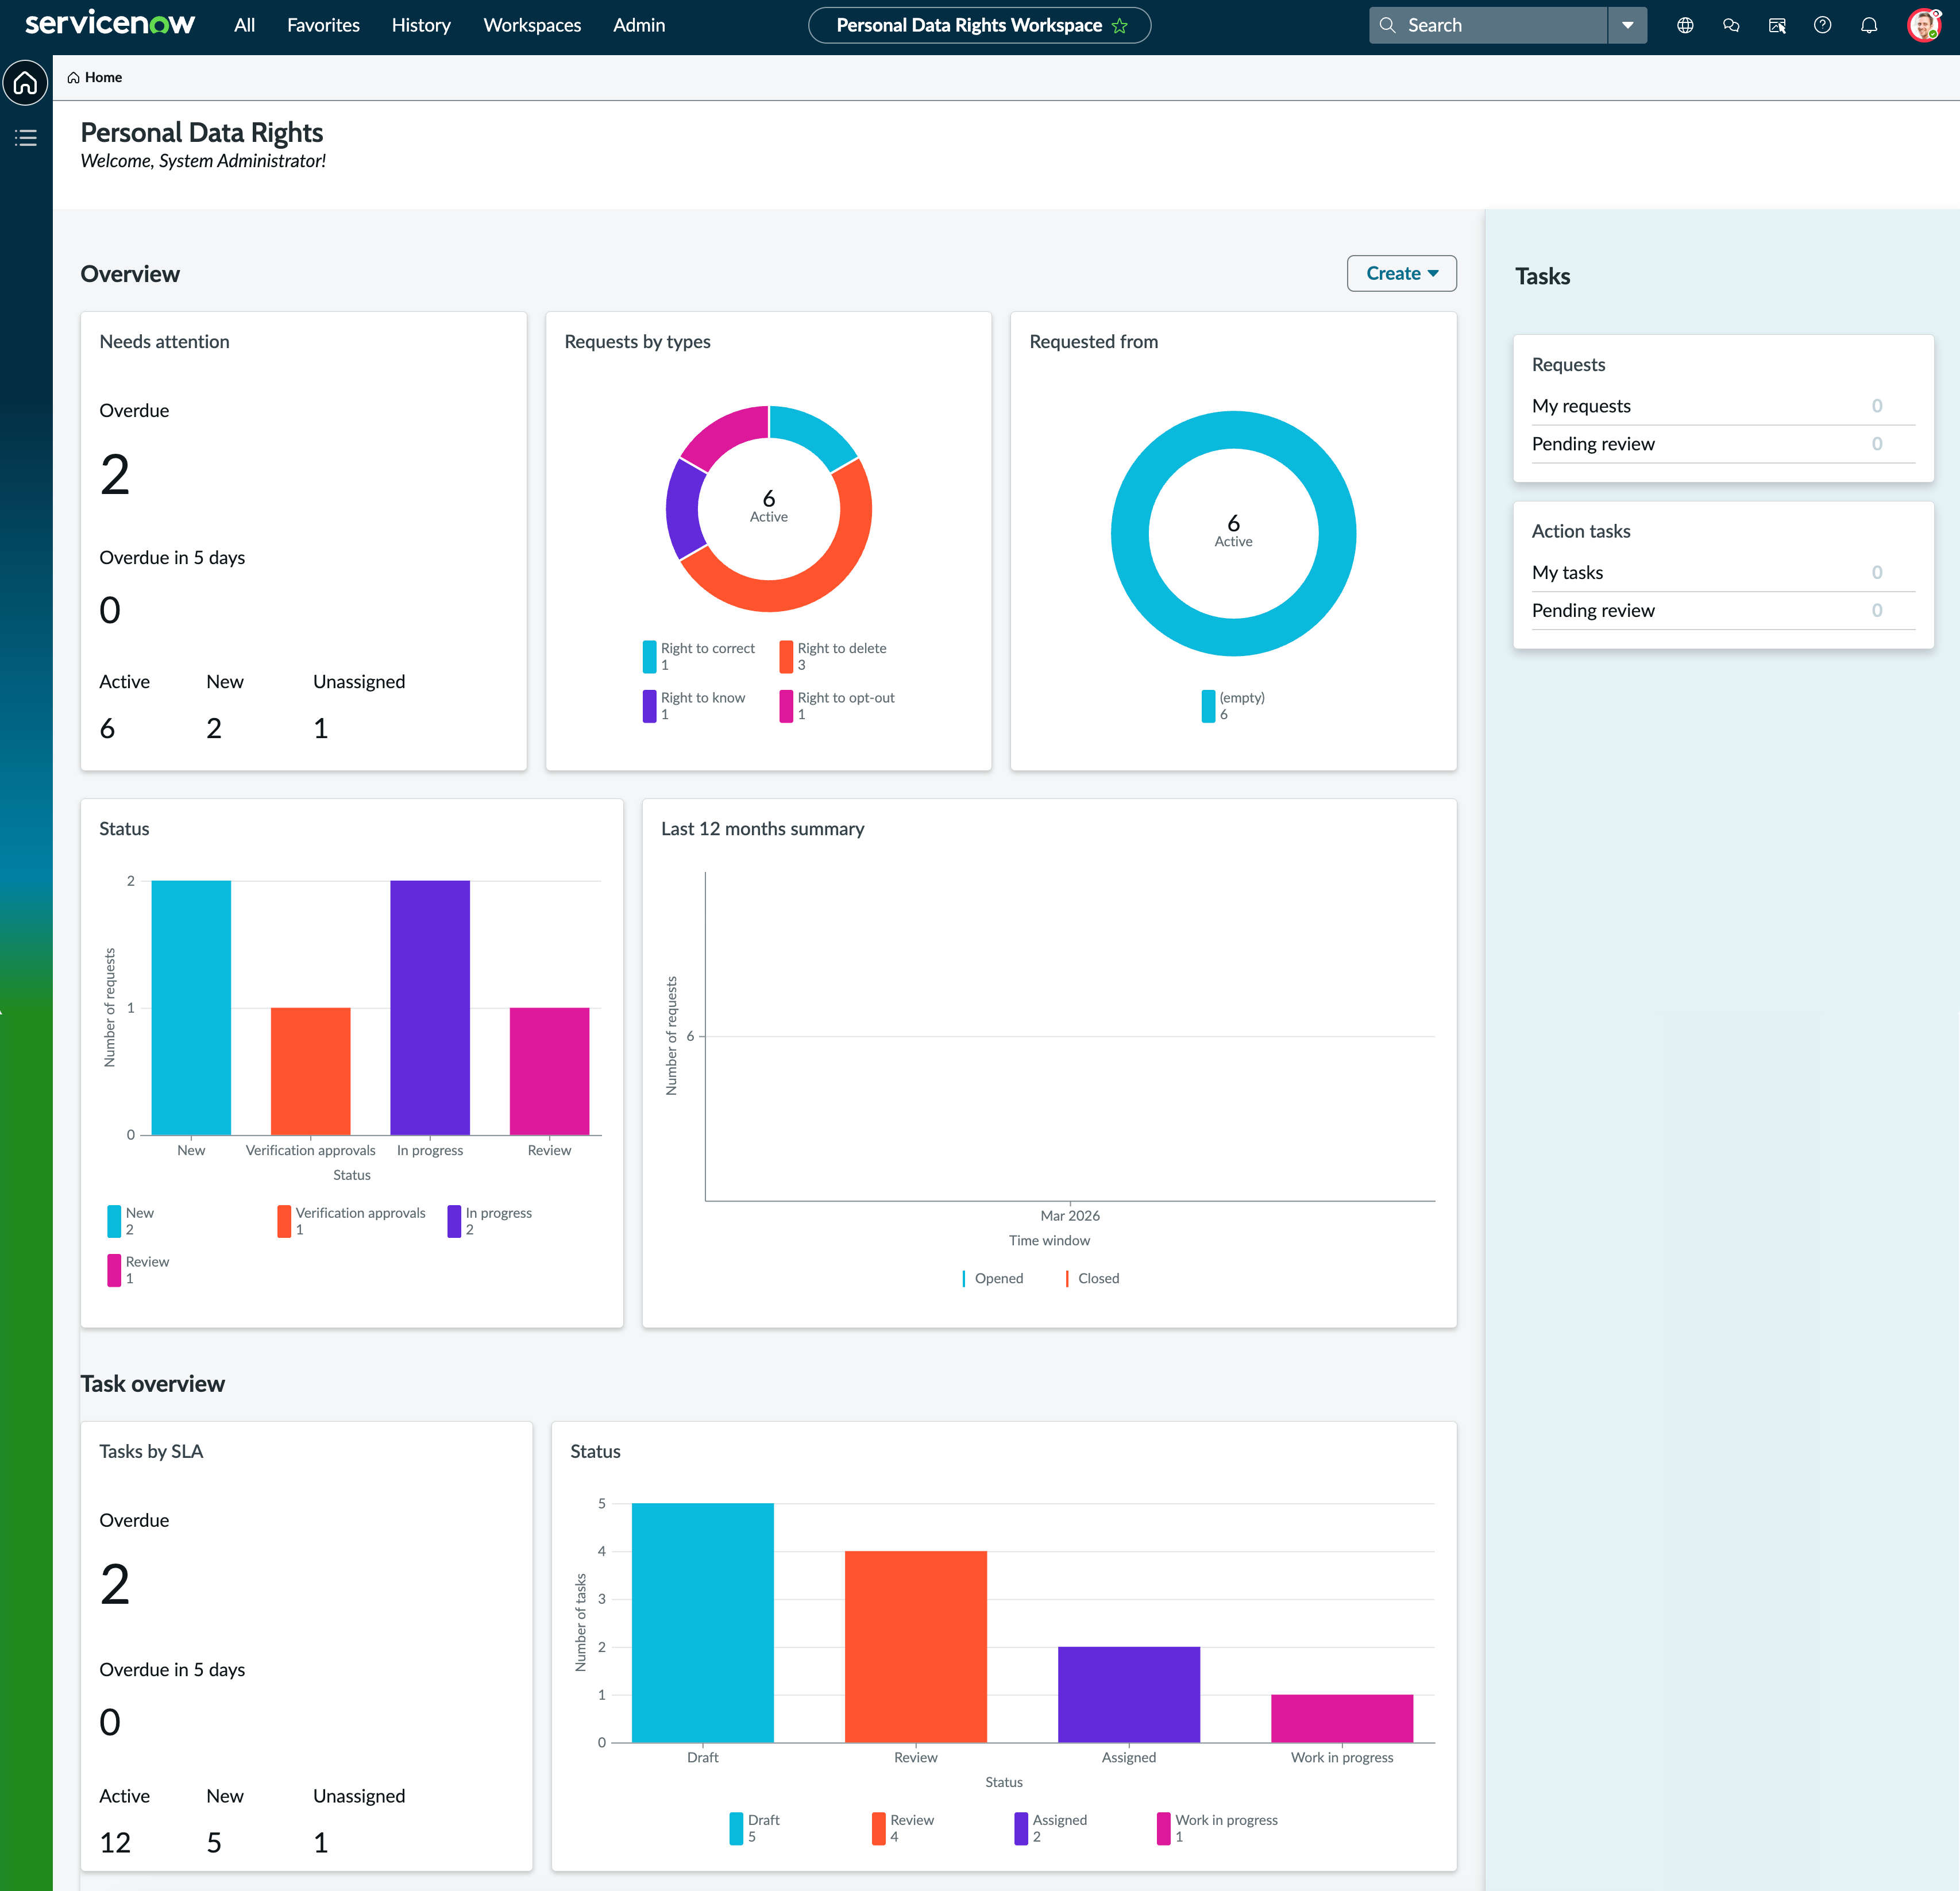Click the search magnifier icon
Viewport: 1960px width, 1891px height.
click(x=1387, y=25)
